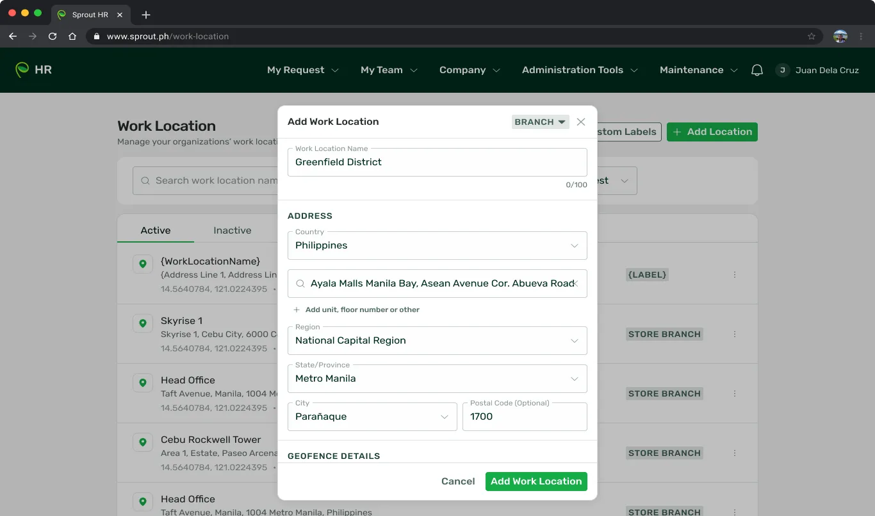
Task: Cancel the Add Work Location dialog
Action: (x=458, y=481)
